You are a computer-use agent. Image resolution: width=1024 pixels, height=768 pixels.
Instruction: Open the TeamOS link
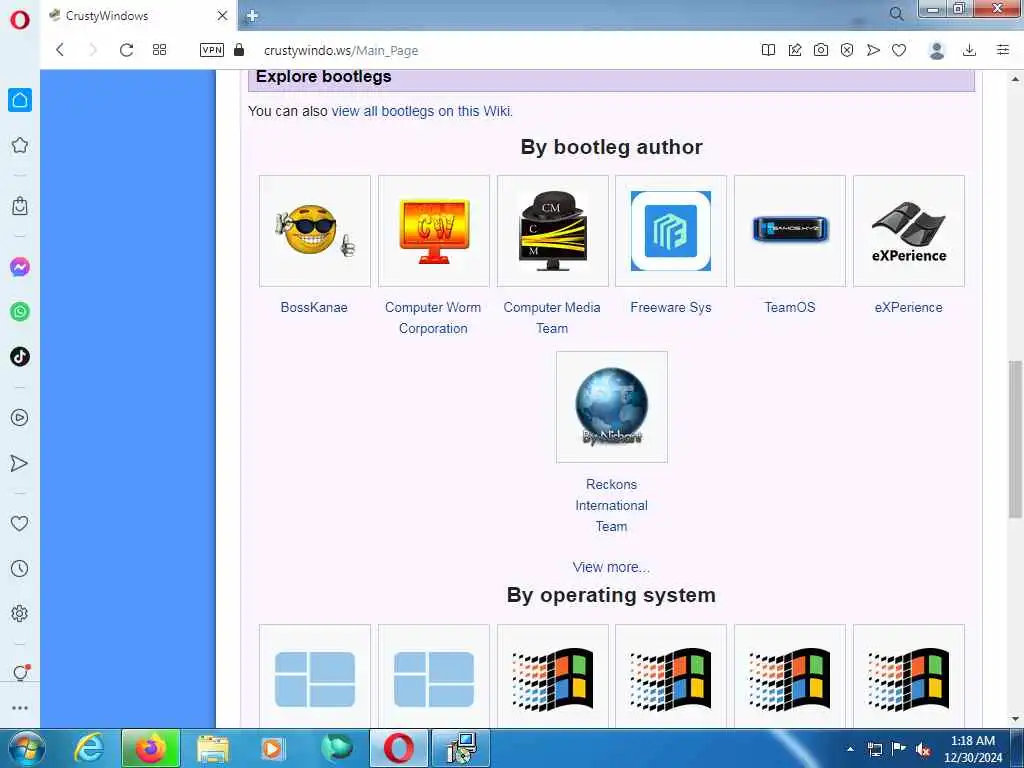click(790, 307)
